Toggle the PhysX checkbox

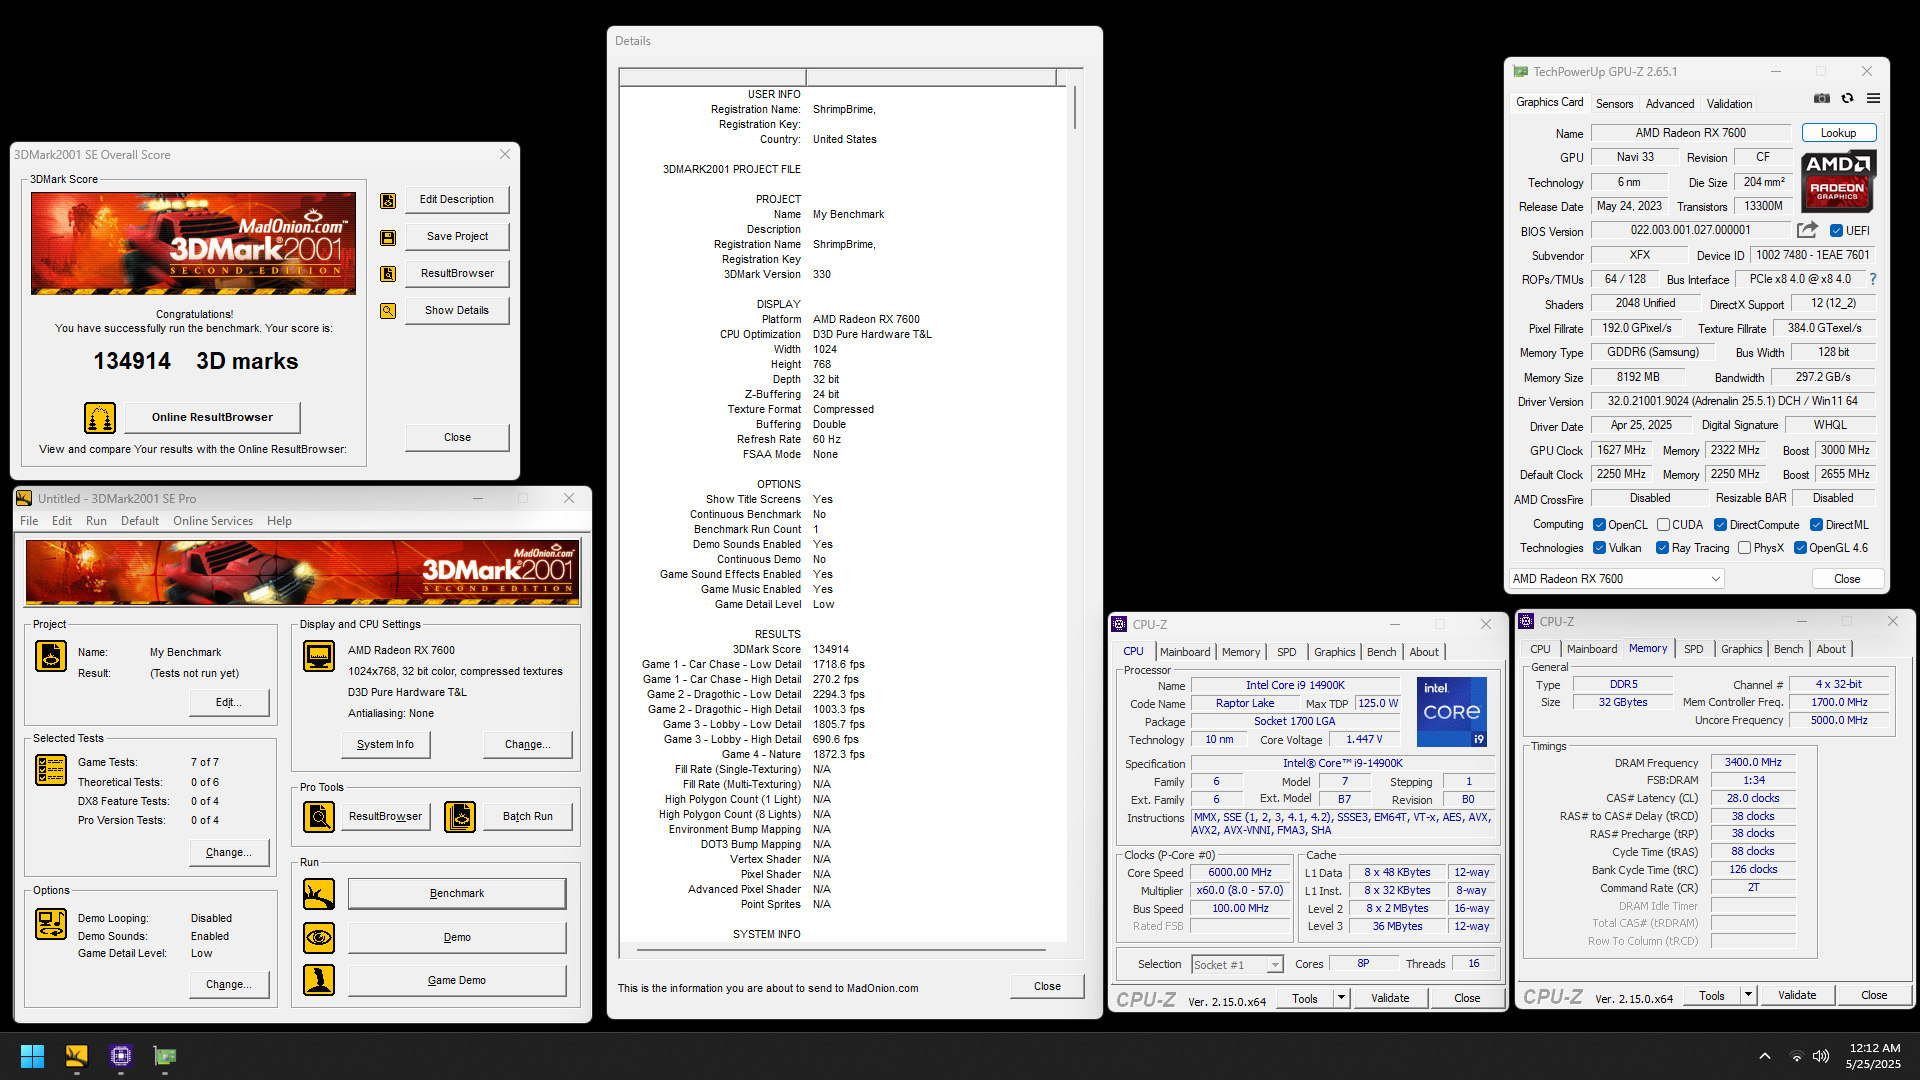coord(1744,548)
